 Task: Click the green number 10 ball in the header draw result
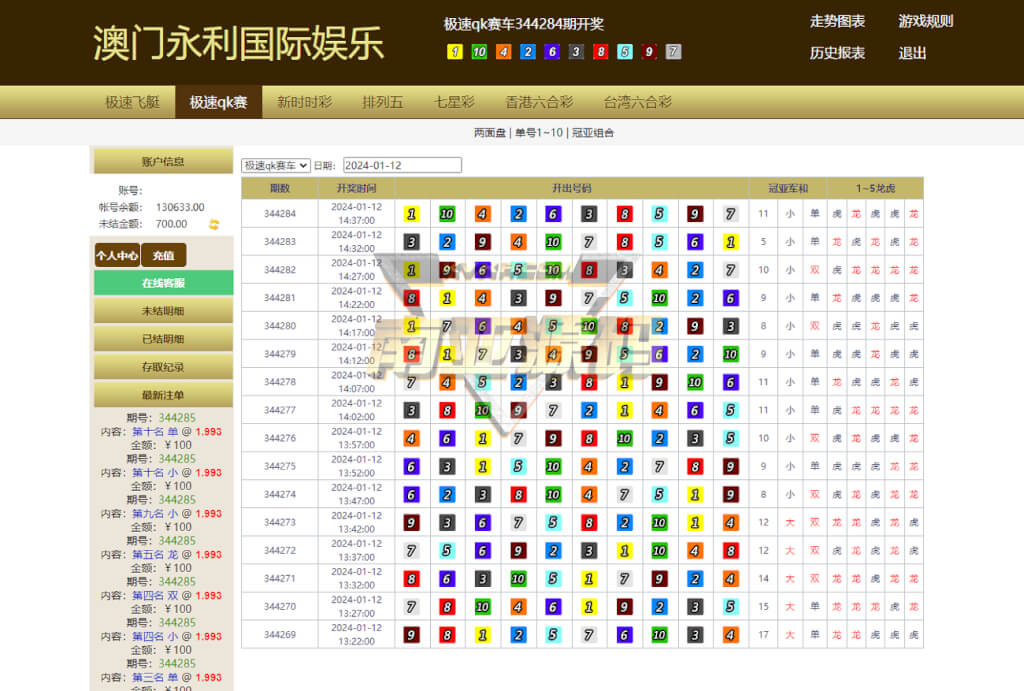point(479,52)
